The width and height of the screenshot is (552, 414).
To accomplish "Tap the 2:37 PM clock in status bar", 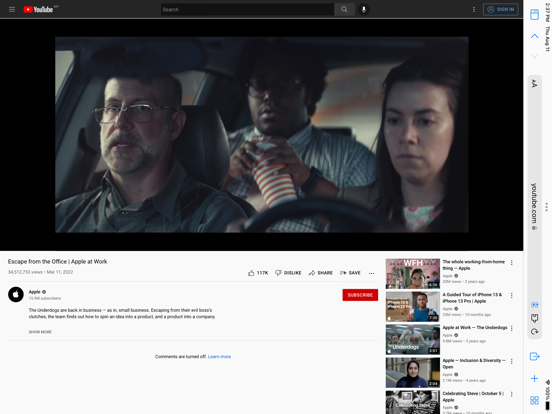I will coord(547,12).
